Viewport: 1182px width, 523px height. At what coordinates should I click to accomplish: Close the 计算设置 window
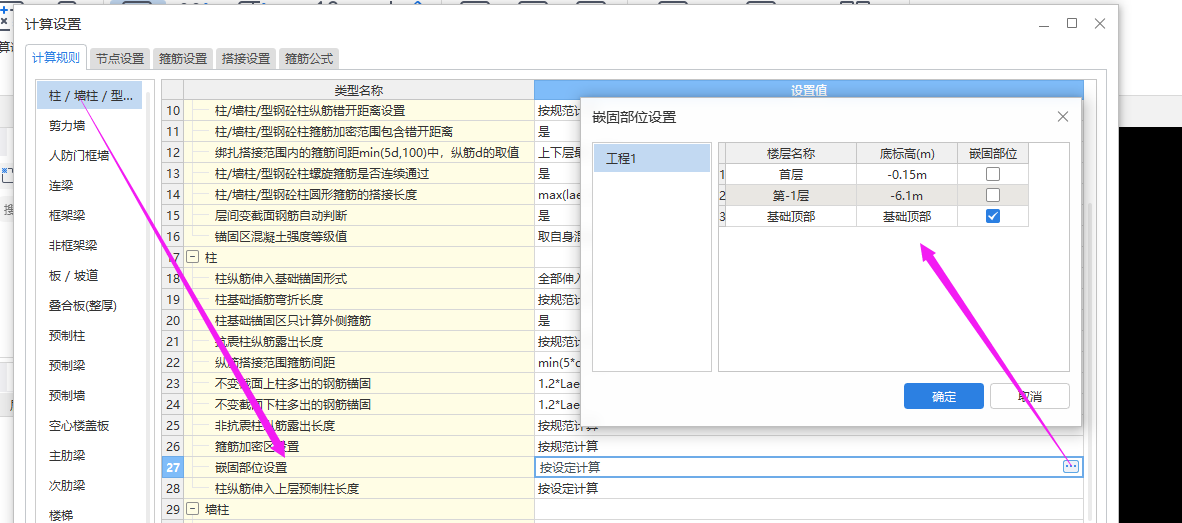tap(1100, 23)
